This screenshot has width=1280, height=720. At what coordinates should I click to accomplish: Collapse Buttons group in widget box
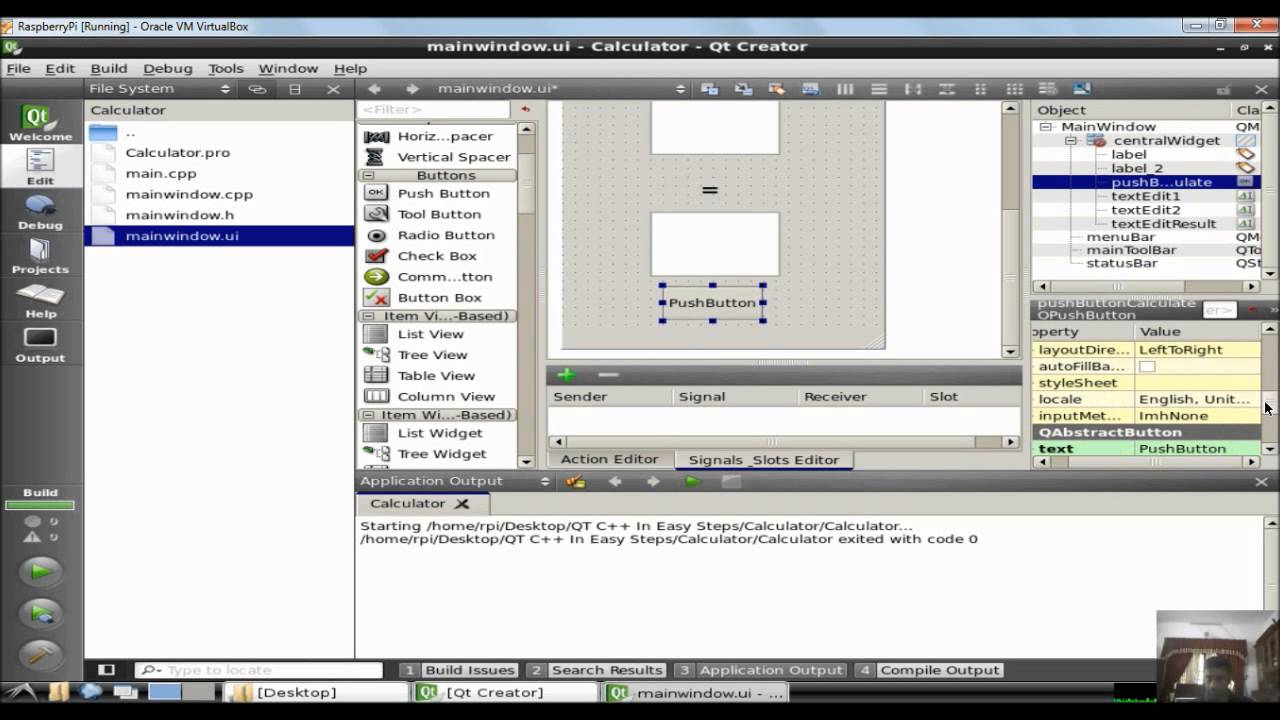368,175
